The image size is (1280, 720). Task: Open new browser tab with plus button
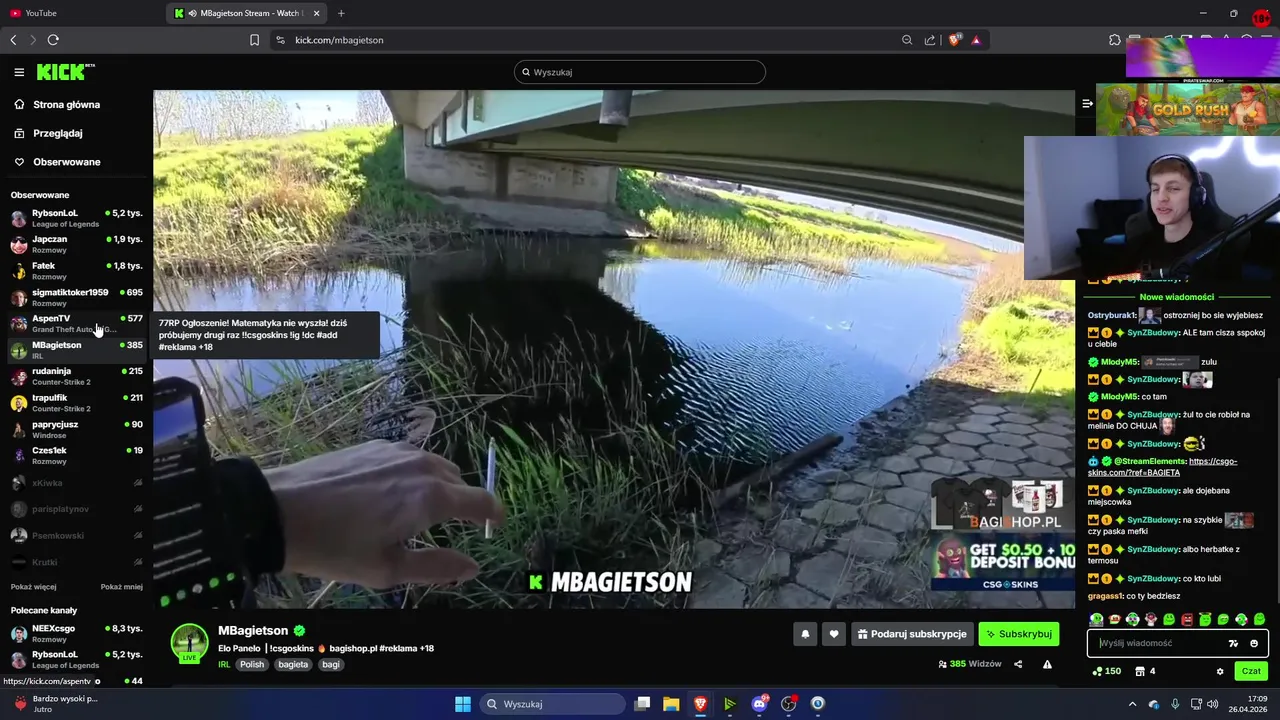[341, 13]
